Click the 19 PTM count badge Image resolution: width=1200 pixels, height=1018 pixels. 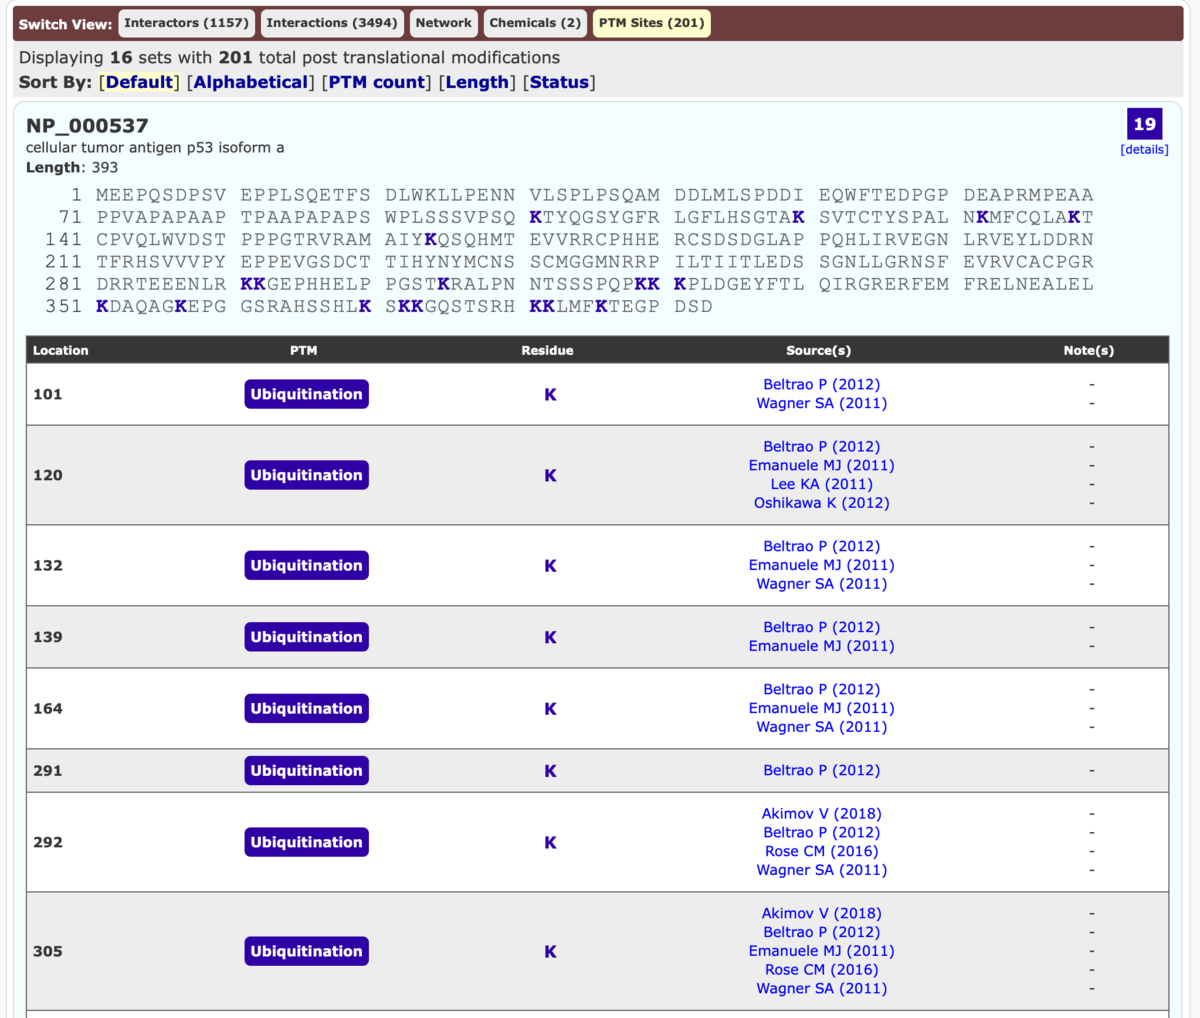tap(1144, 124)
